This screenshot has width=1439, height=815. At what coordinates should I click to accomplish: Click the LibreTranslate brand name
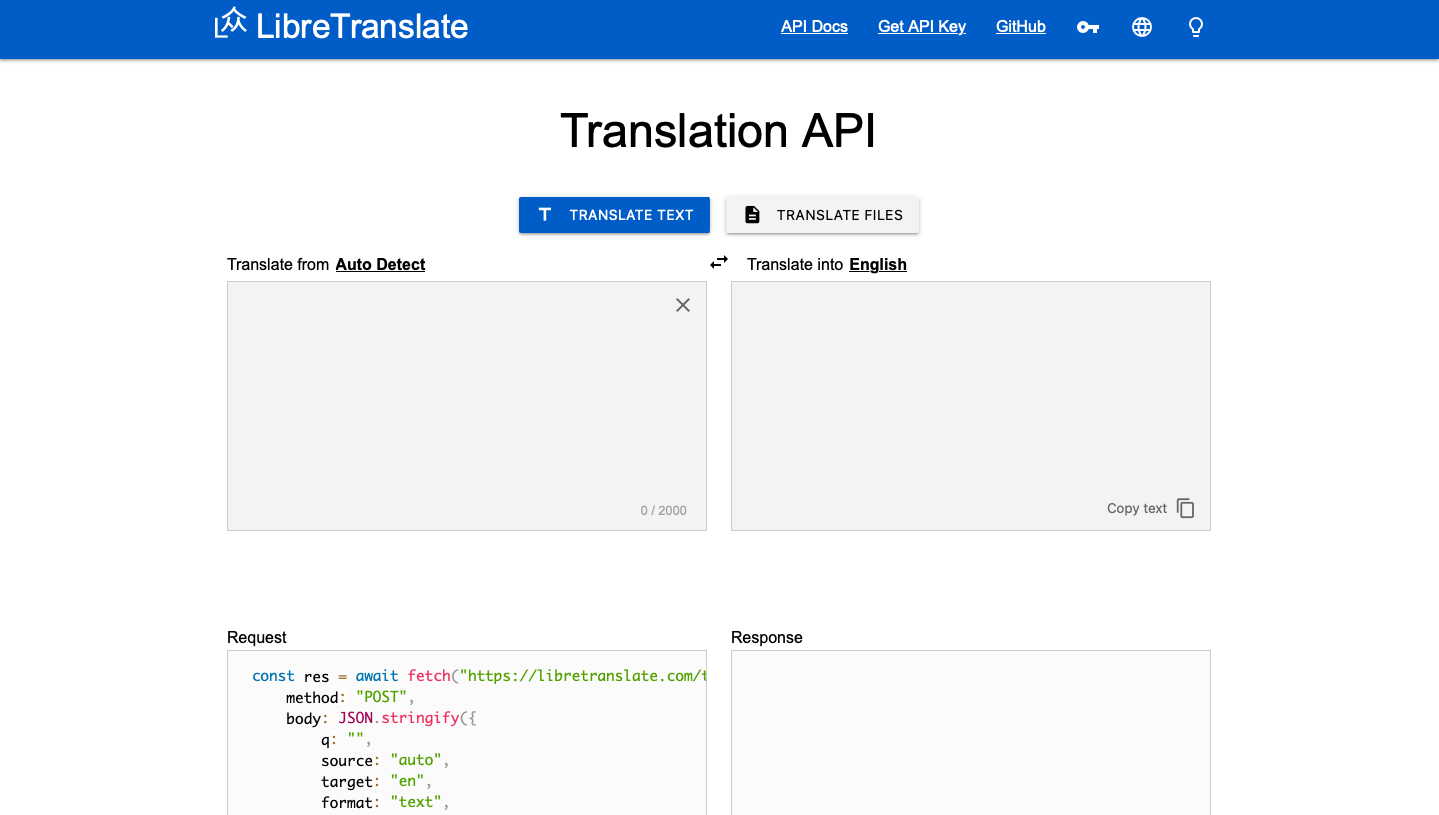coord(362,26)
